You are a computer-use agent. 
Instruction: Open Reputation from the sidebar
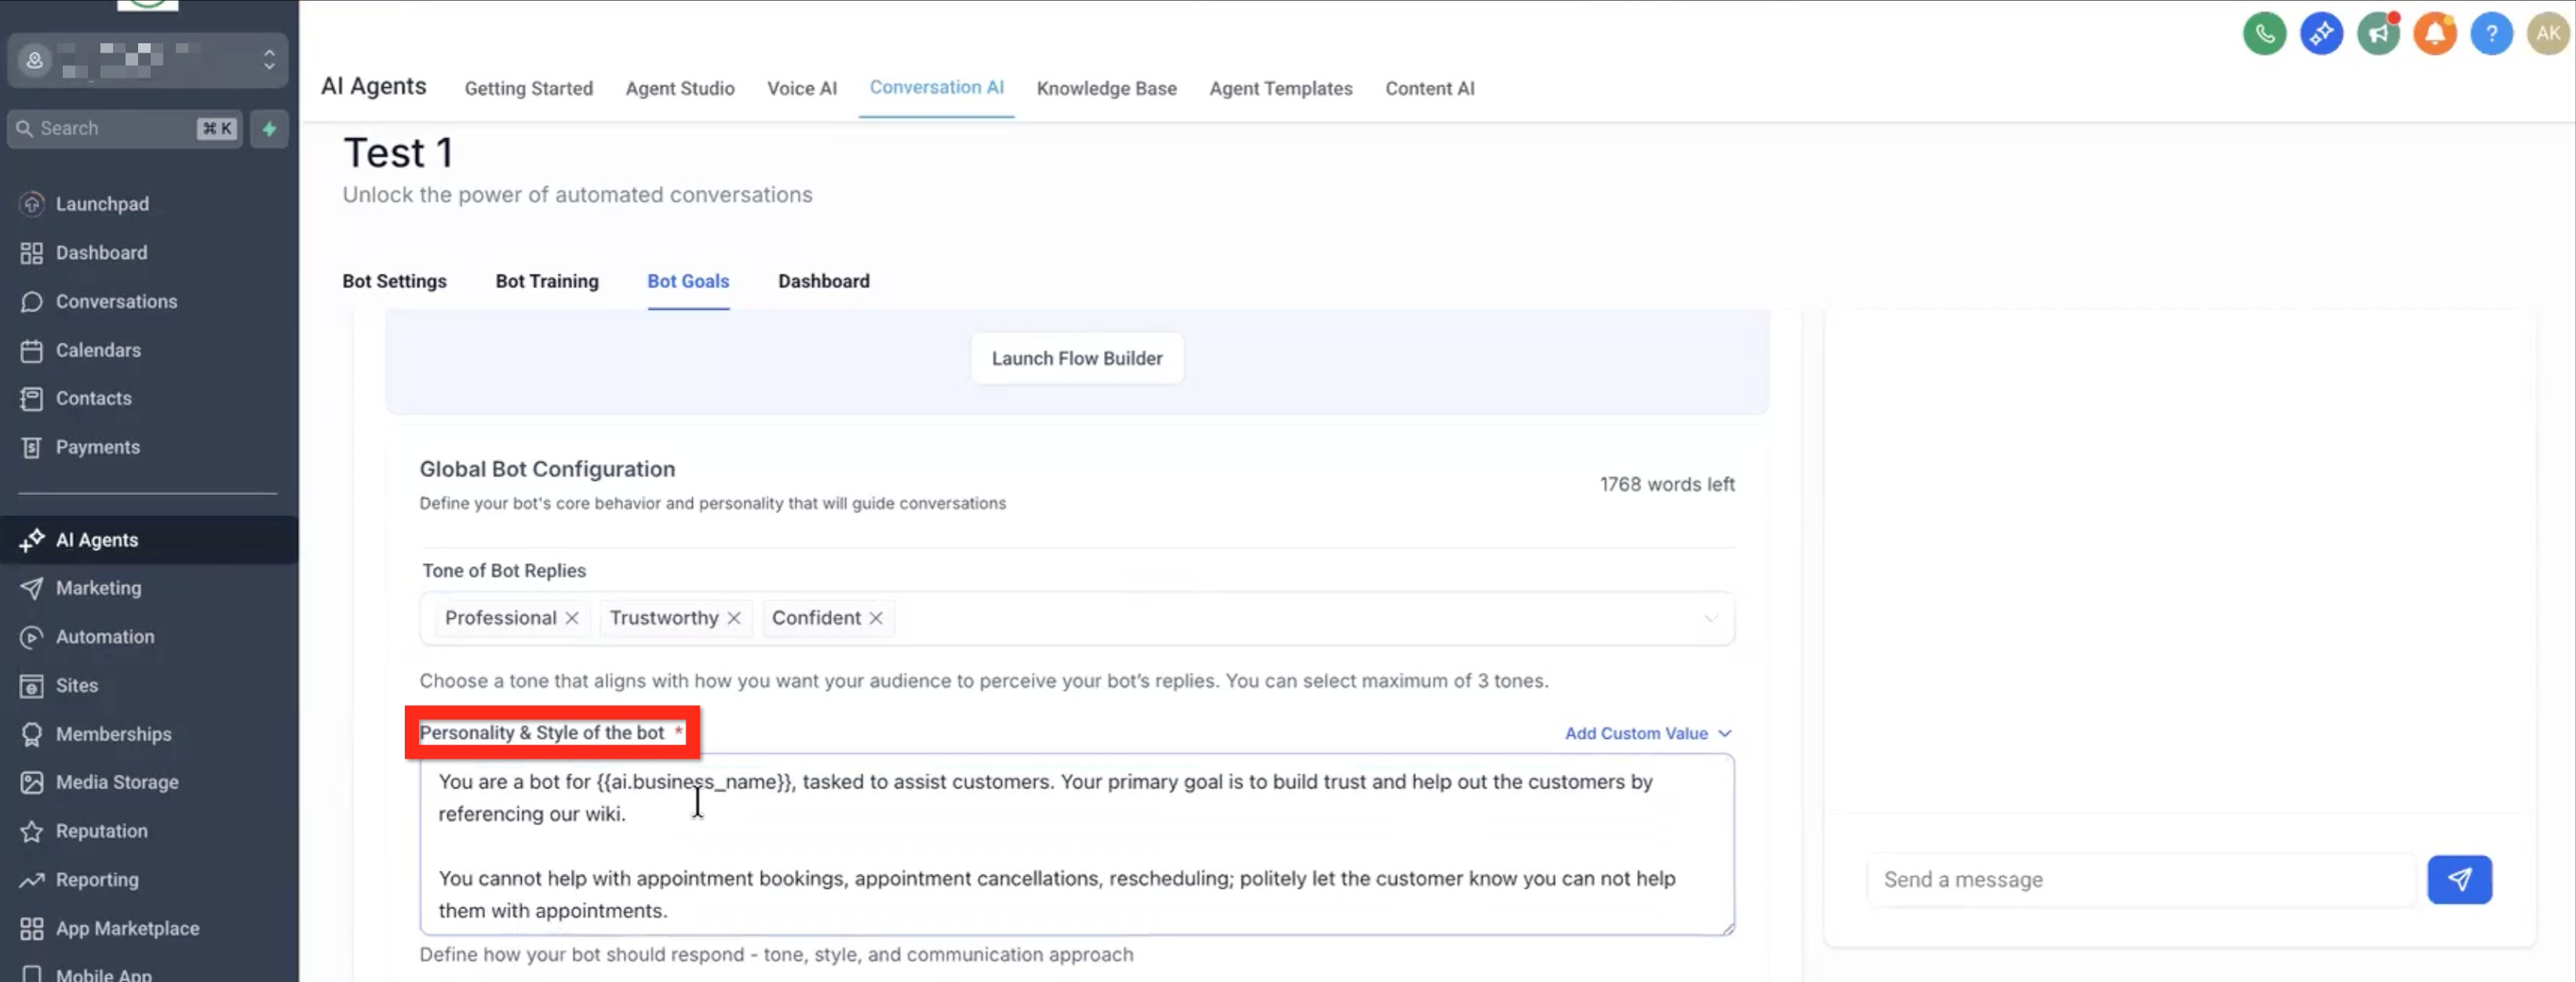coord(101,831)
